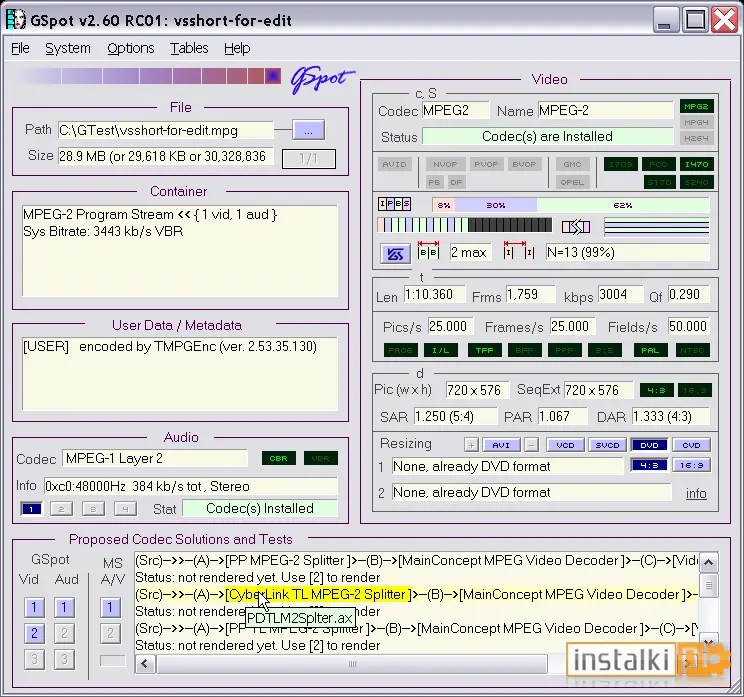Click the audio VBR indicator
Viewport: 744px width, 697px height.
coord(321,458)
